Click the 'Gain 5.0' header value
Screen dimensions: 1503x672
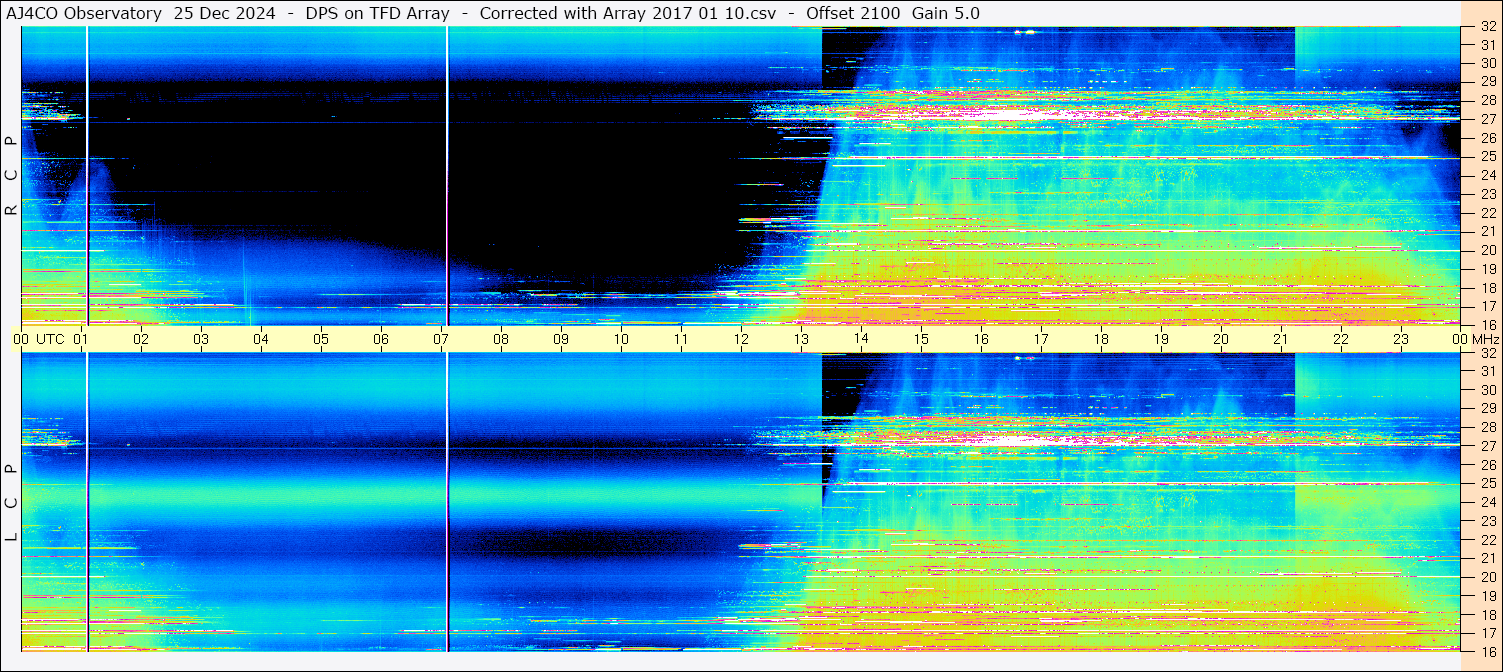[x=946, y=14]
